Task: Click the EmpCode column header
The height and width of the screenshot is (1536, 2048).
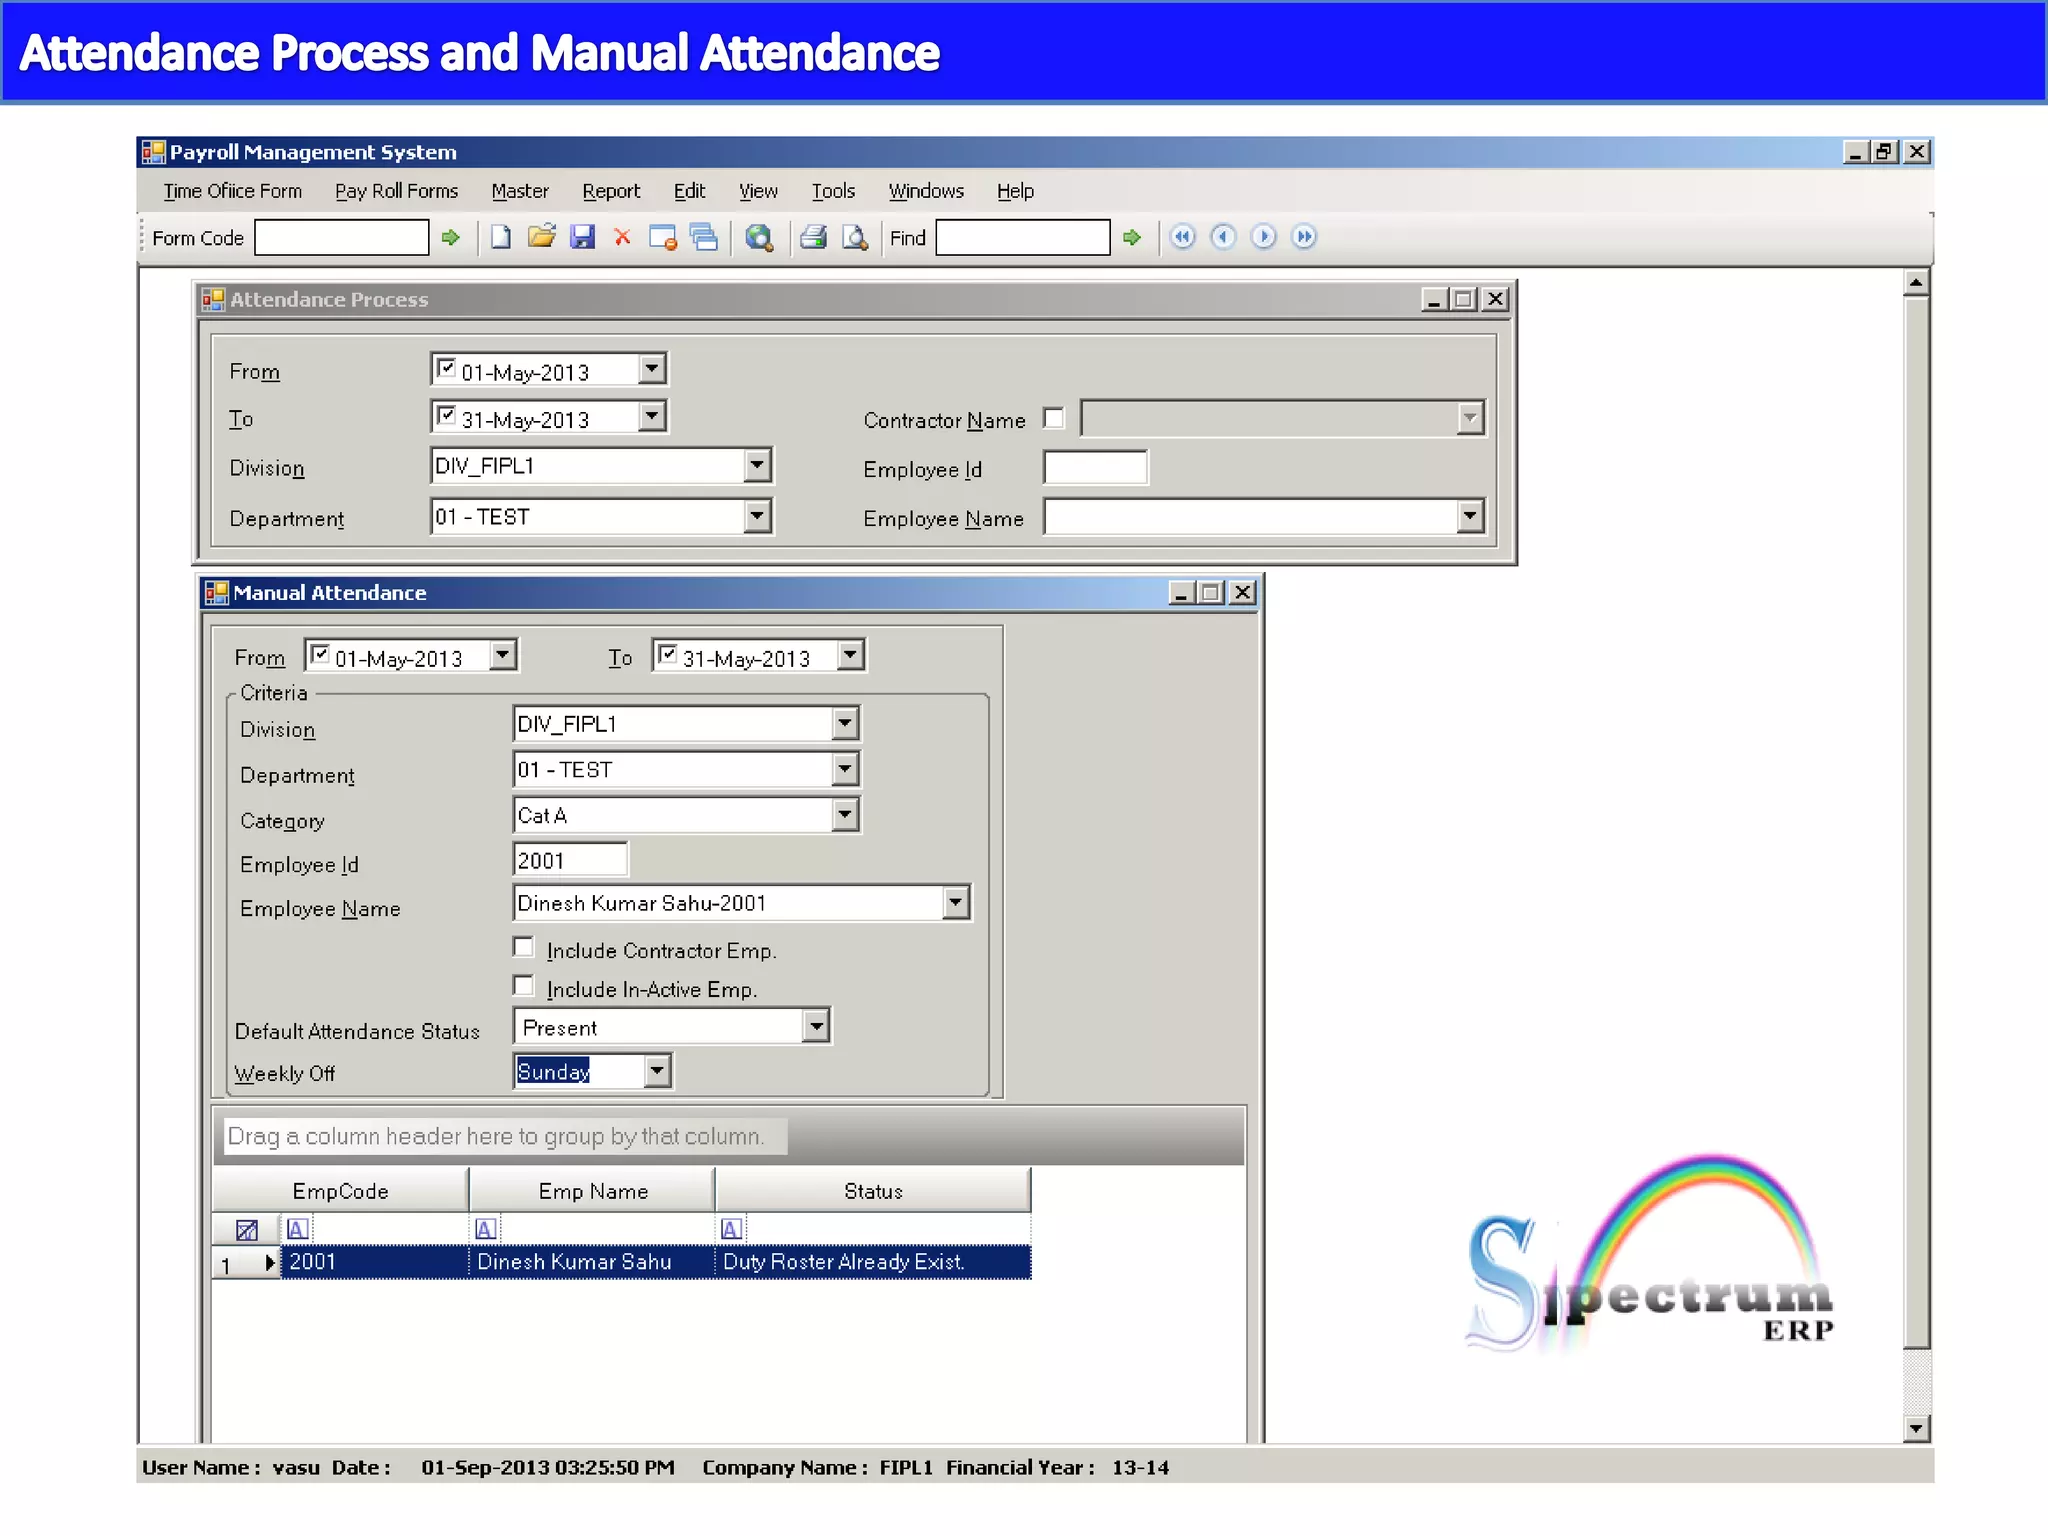Action: pyautogui.click(x=340, y=1191)
